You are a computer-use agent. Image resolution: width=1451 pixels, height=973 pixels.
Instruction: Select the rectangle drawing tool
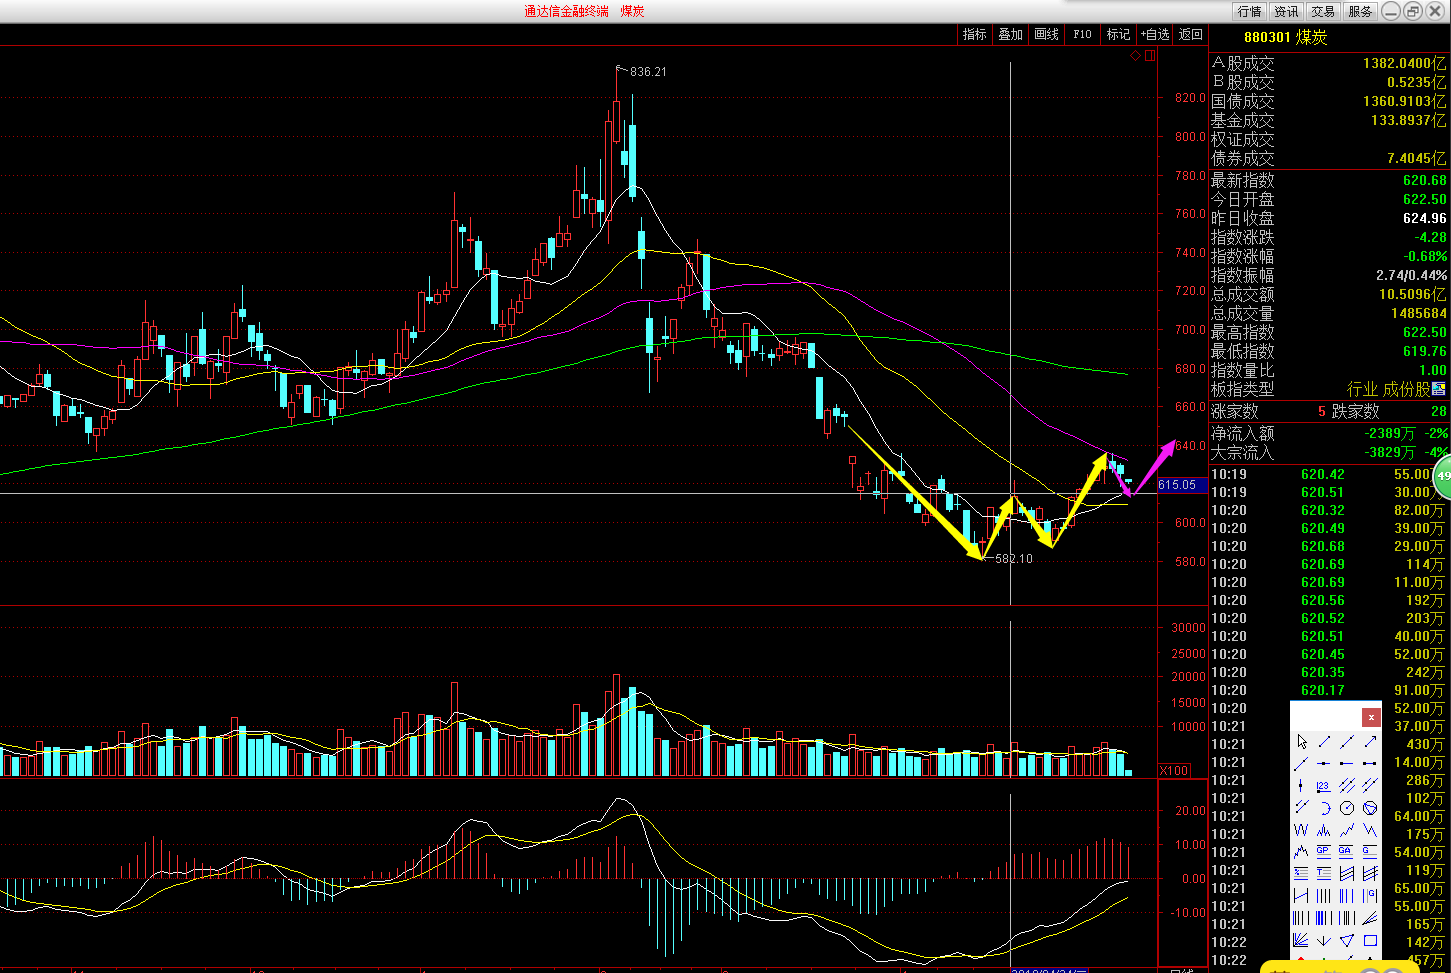point(1370,940)
